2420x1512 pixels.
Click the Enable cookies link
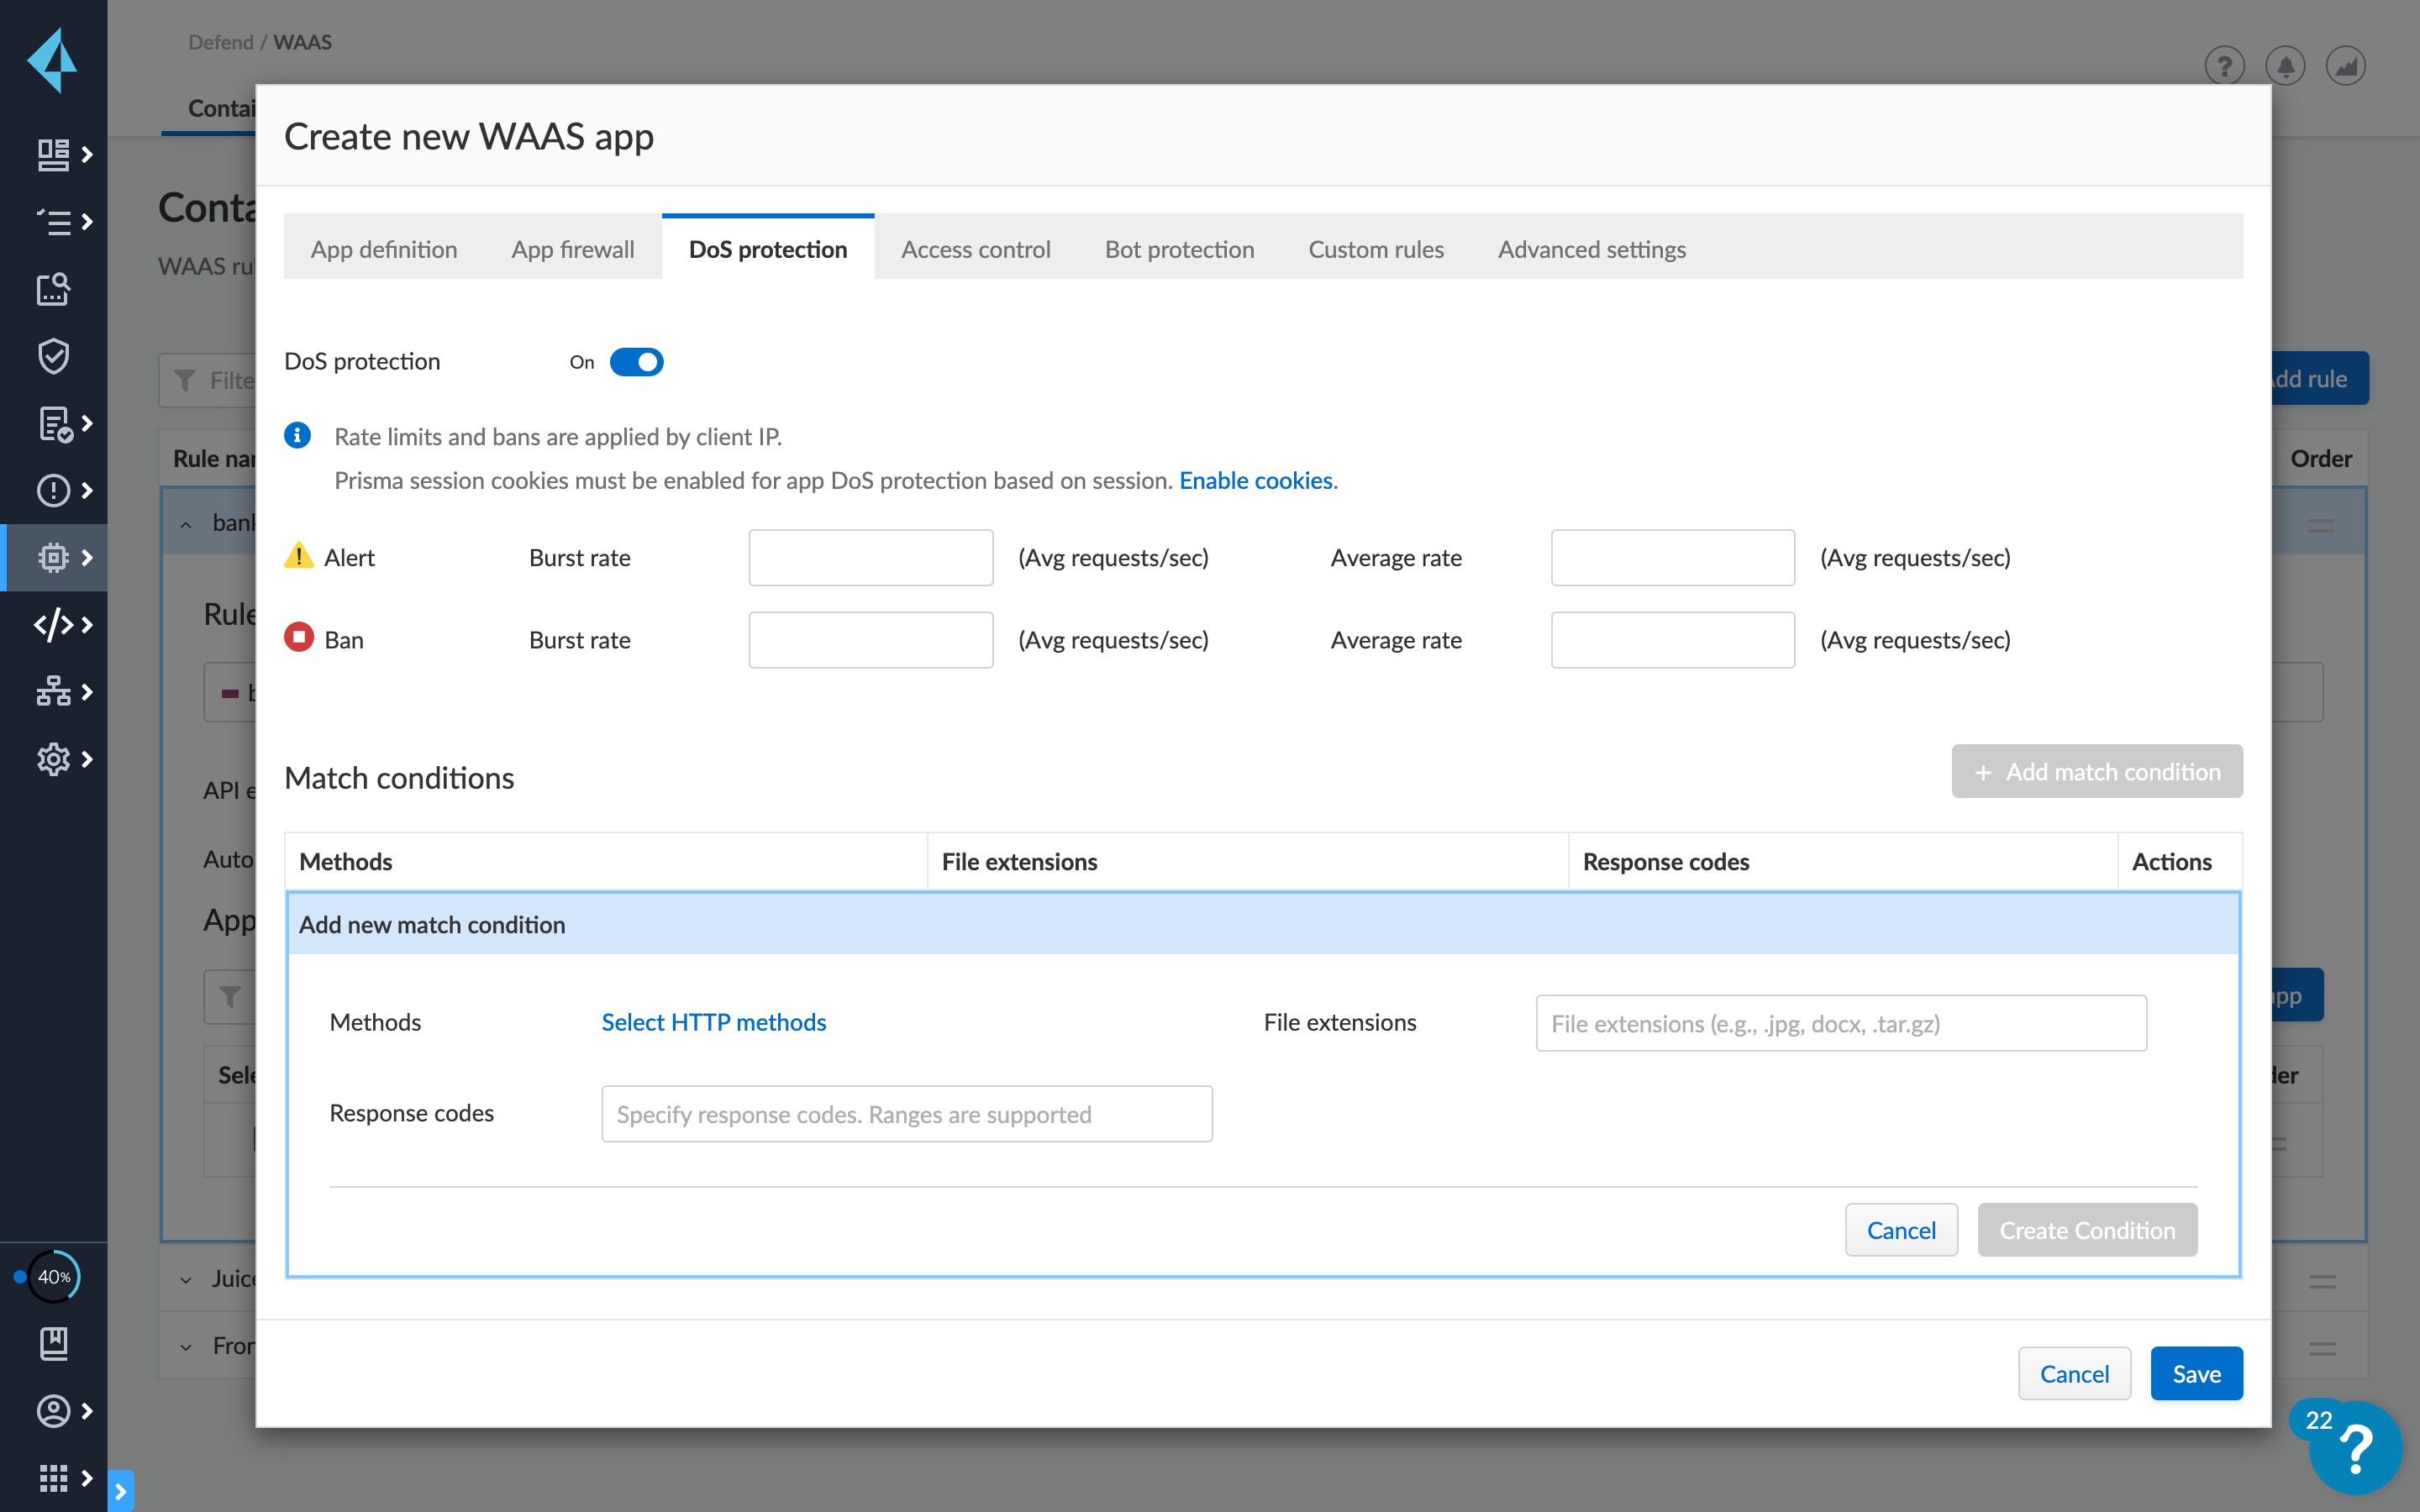pyautogui.click(x=1255, y=480)
